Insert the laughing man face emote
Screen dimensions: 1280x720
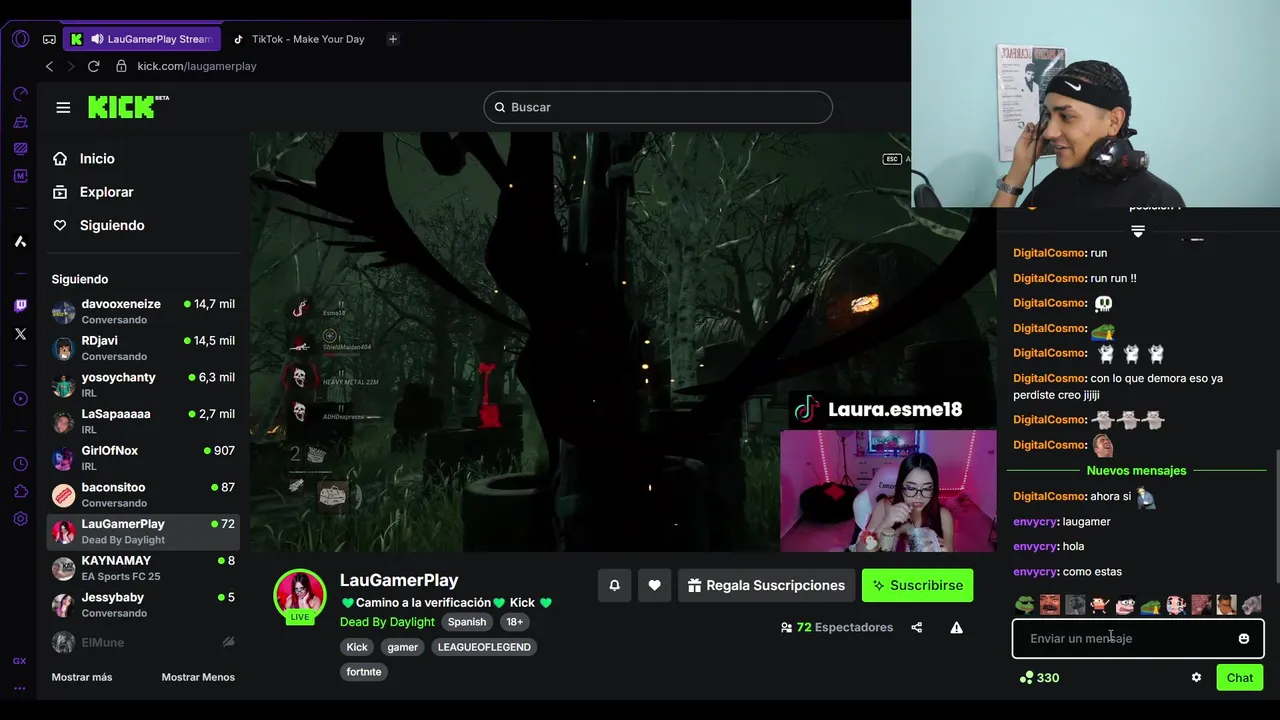(1049, 604)
